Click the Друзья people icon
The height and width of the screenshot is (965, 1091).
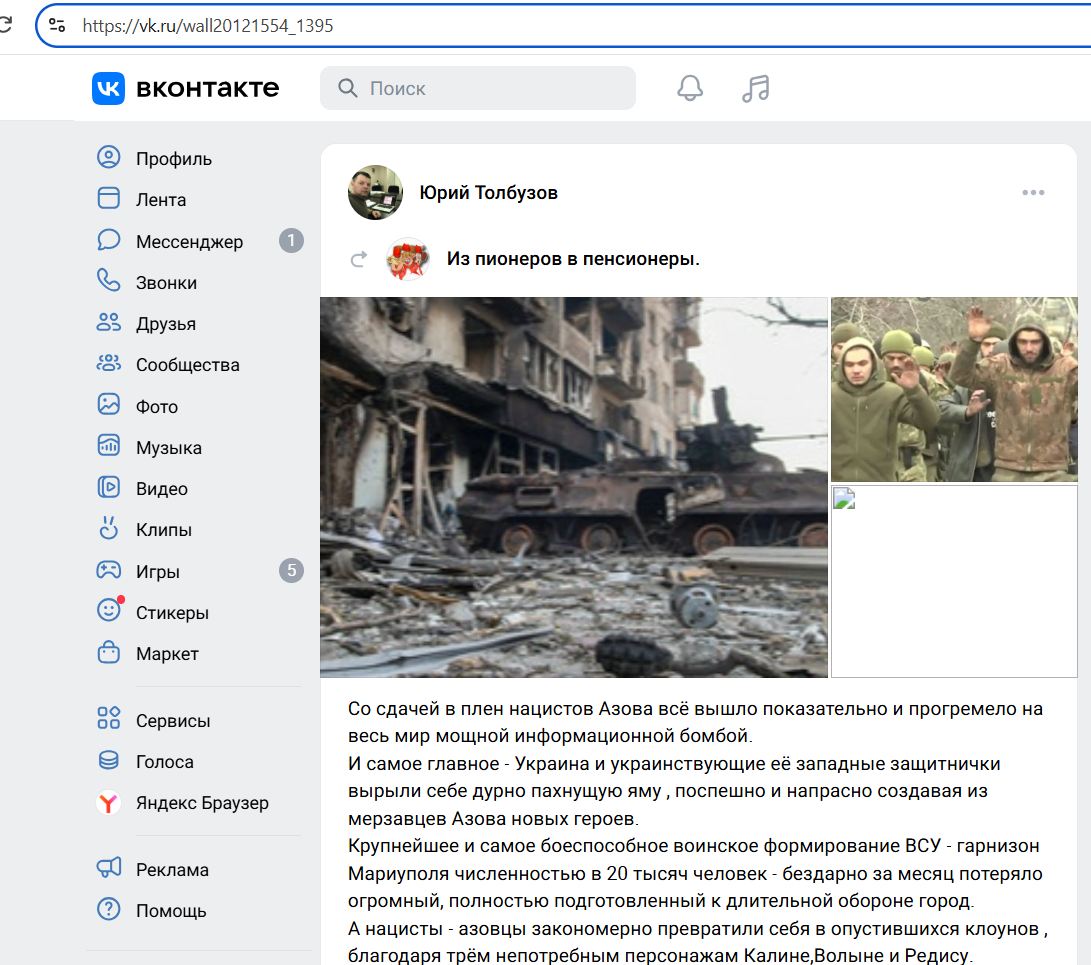[x=109, y=322]
